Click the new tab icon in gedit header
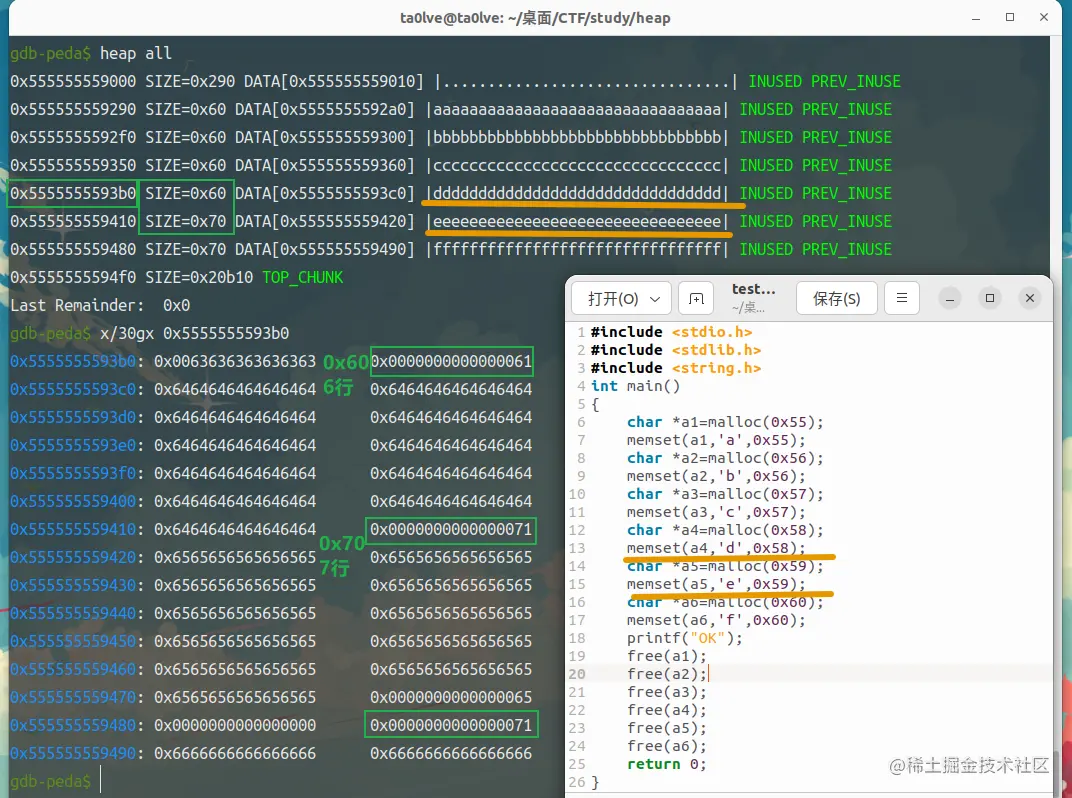The height and width of the screenshot is (798, 1072). (x=696, y=299)
